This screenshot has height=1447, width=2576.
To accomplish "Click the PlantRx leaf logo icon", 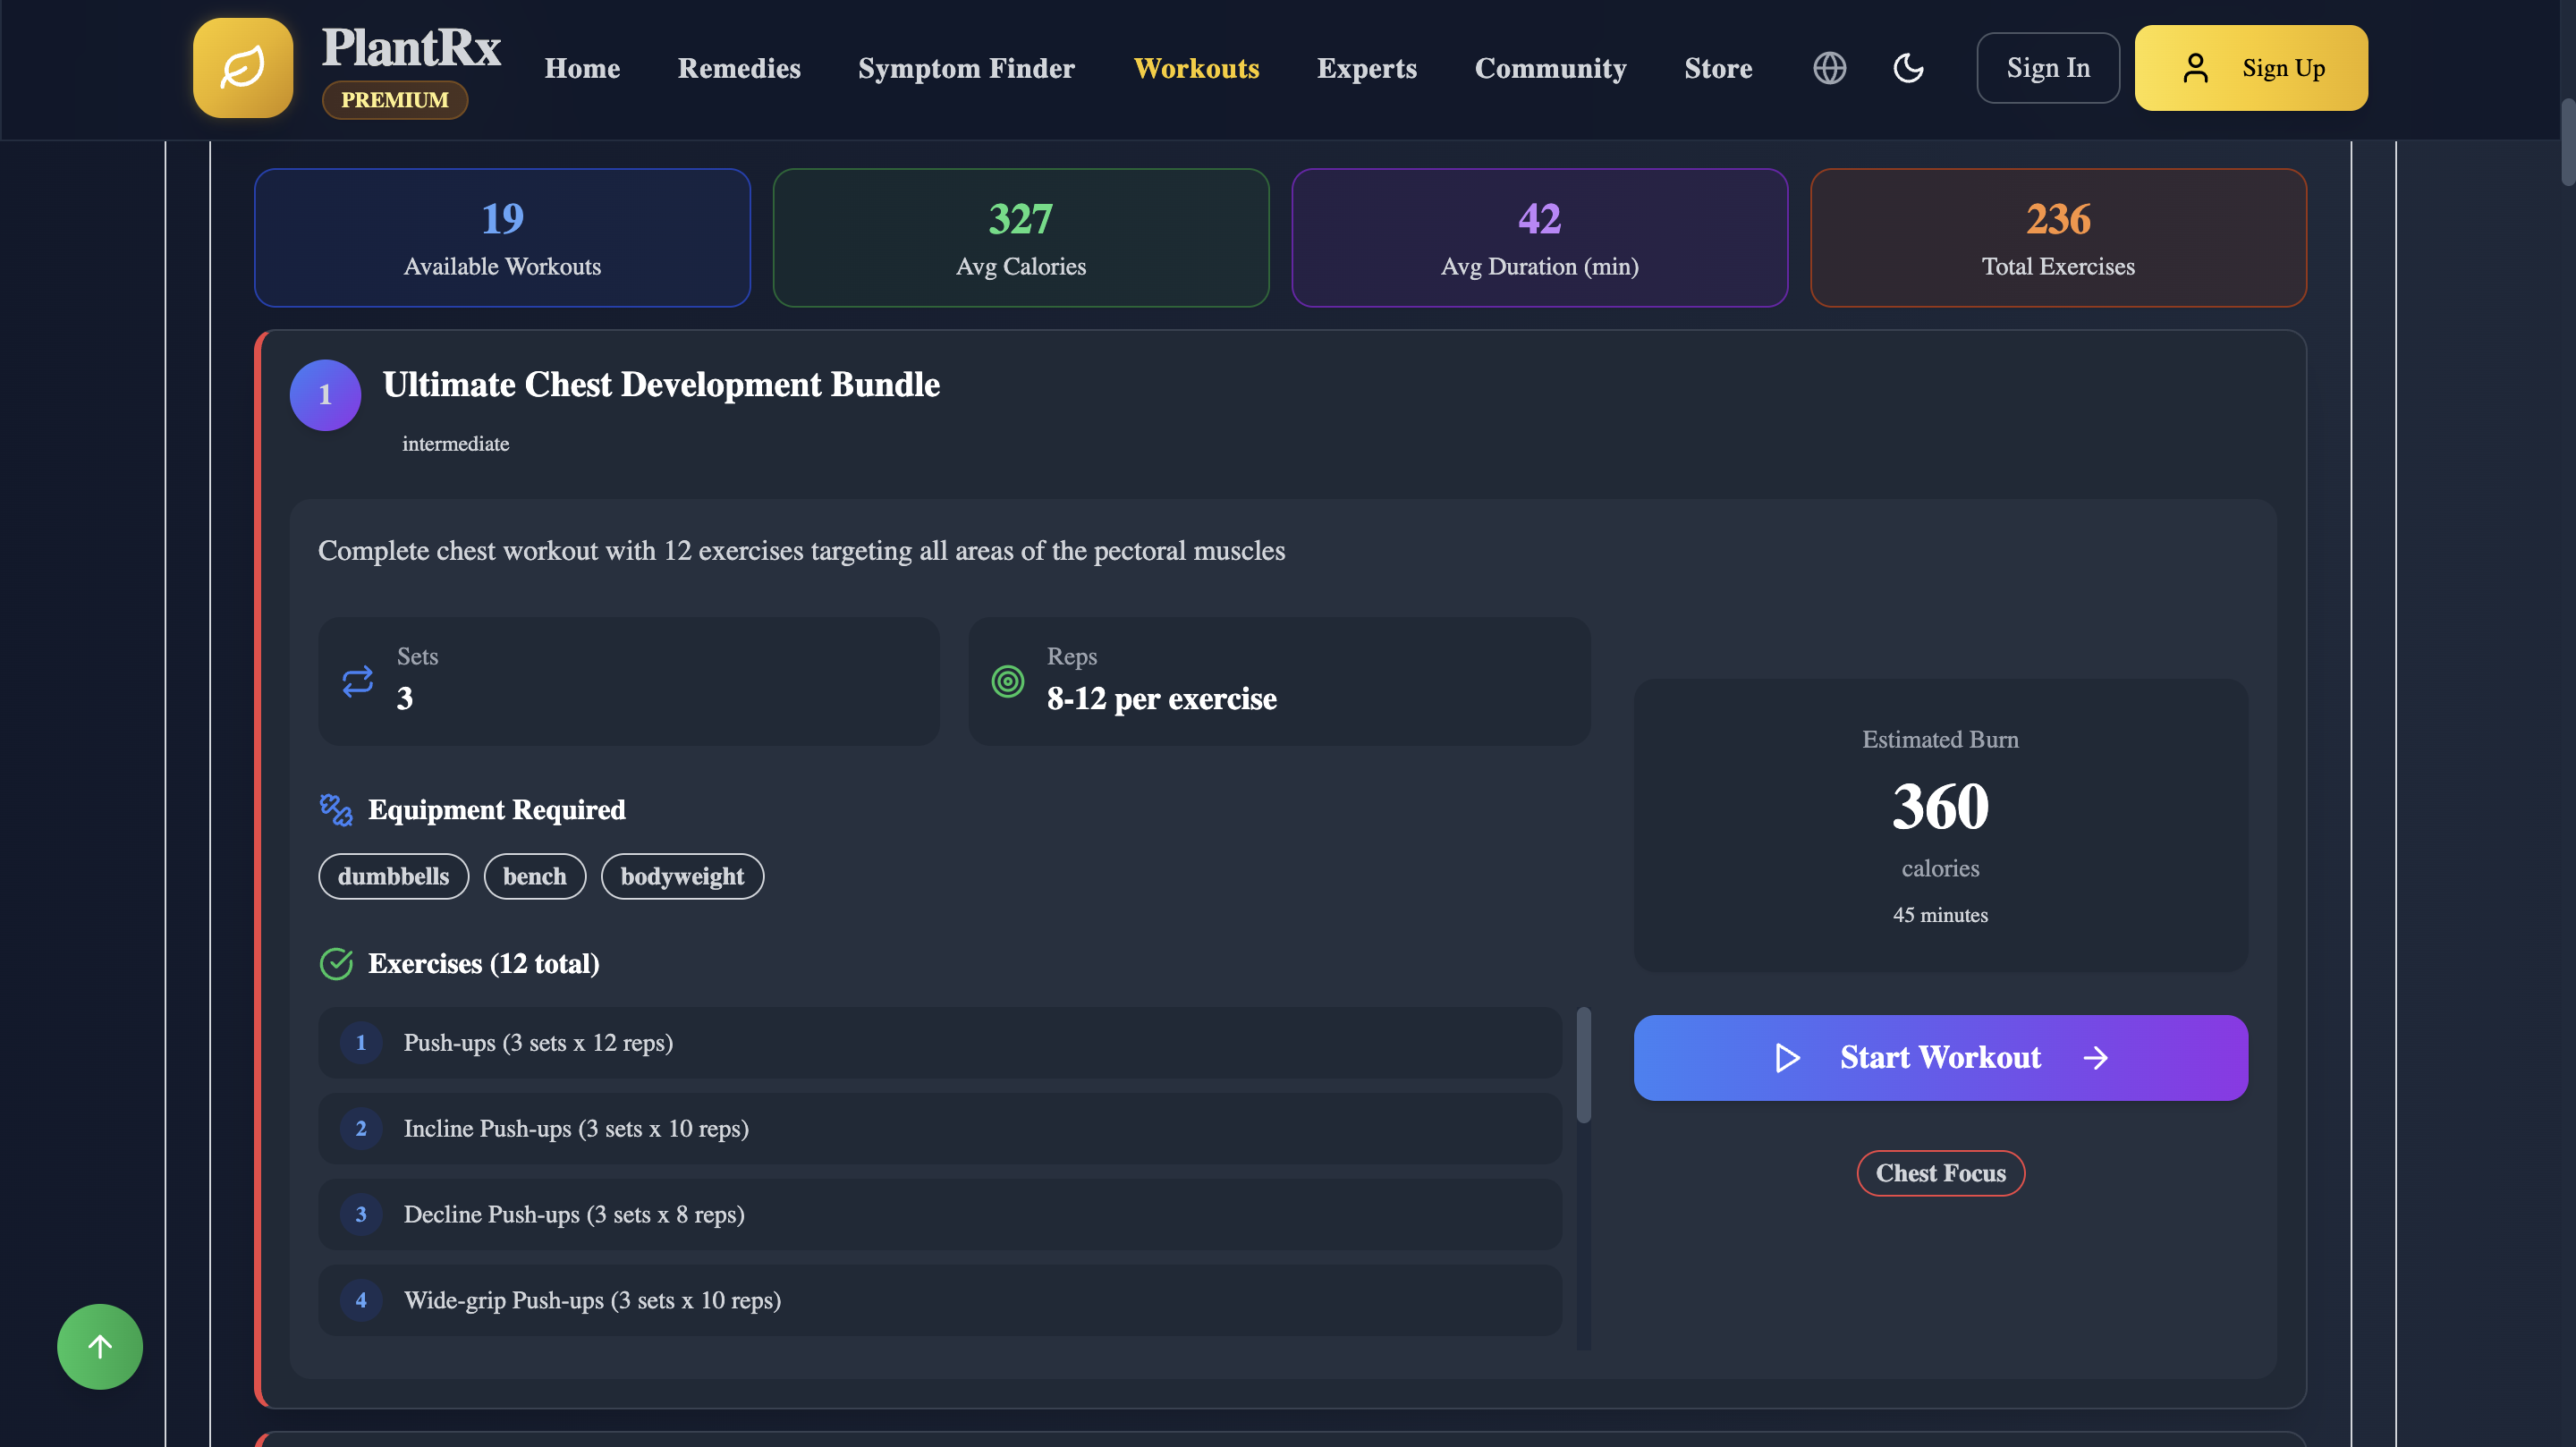I will (243, 68).
